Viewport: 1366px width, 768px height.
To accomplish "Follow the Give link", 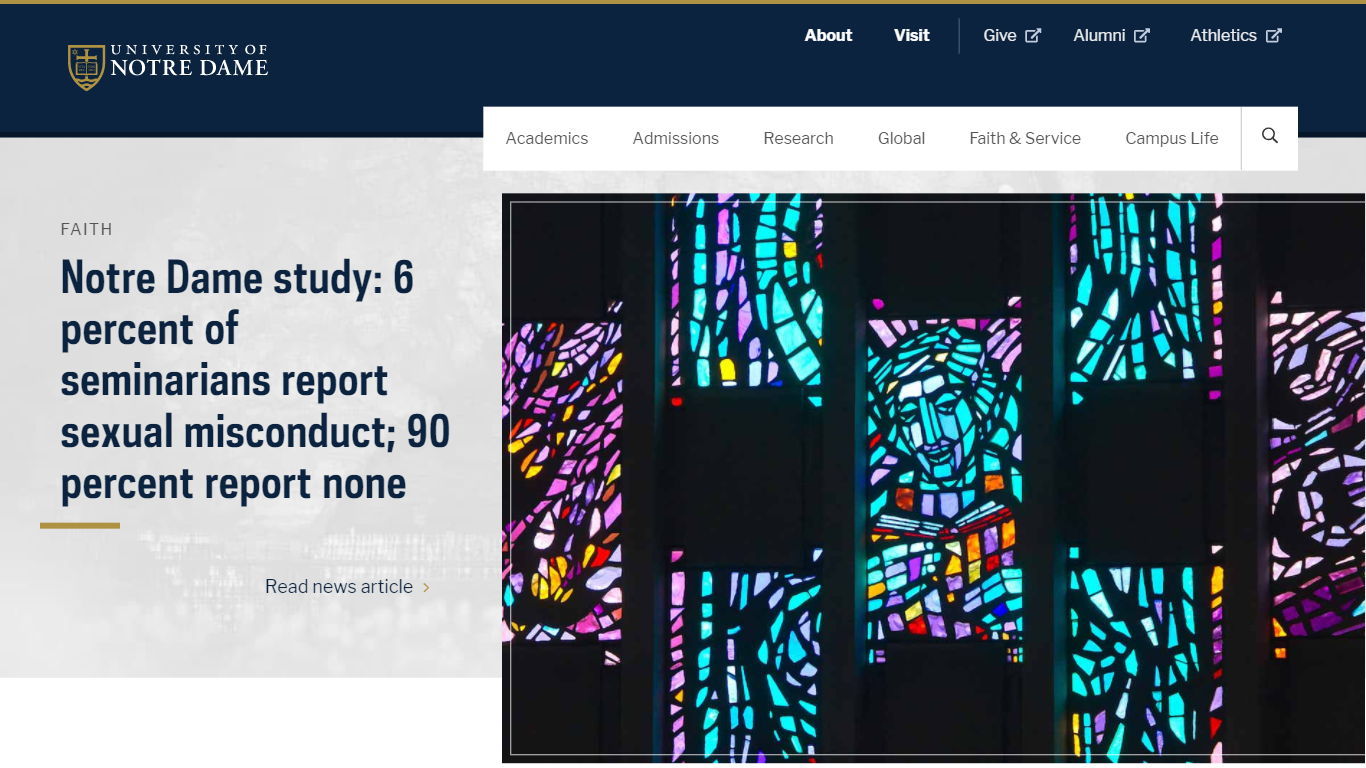I will (999, 35).
